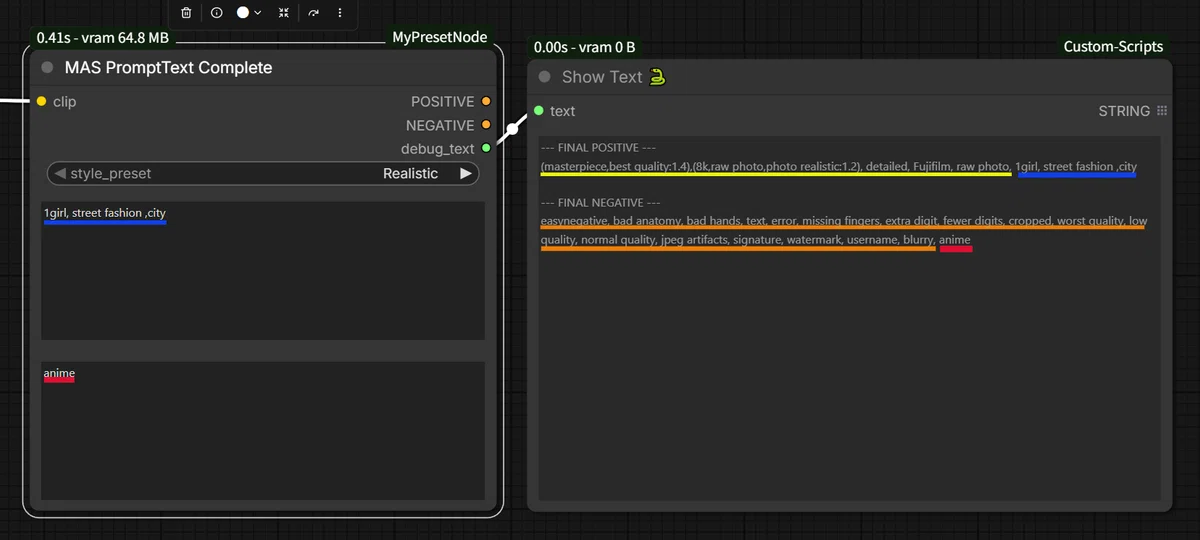Click the debug_text output label

tap(438, 148)
